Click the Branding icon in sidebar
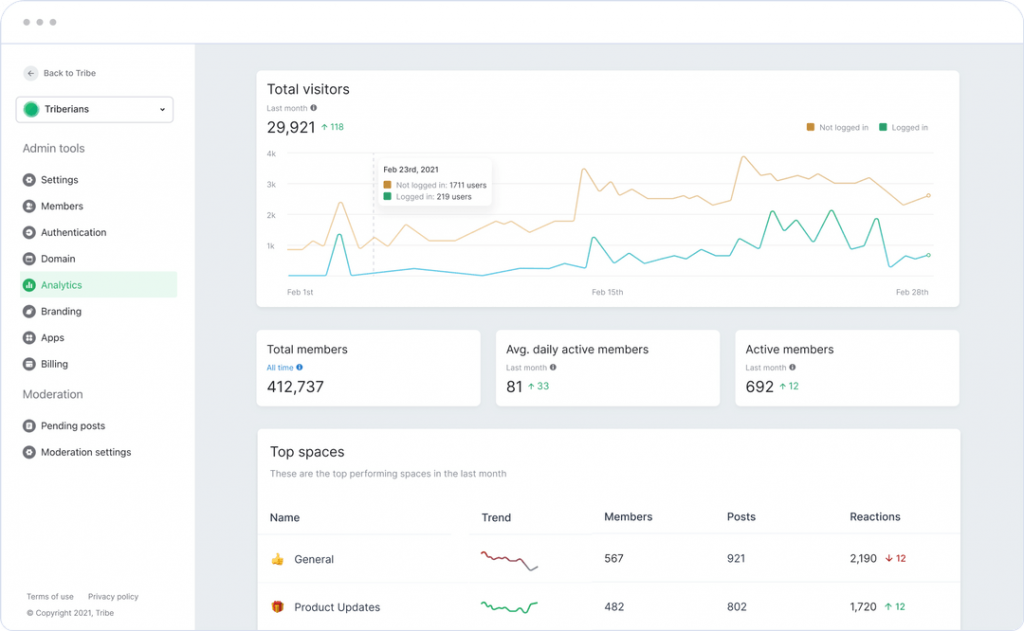 30,312
